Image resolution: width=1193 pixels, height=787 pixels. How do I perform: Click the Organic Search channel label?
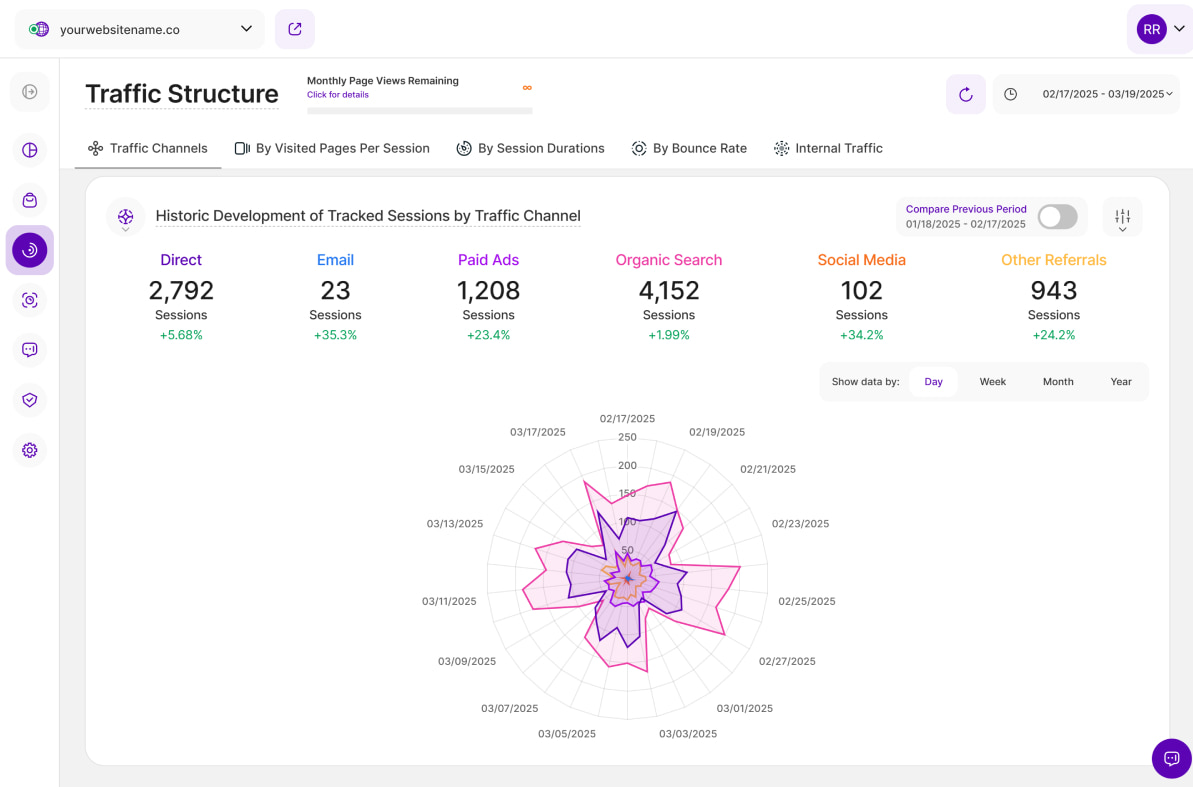coord(668,260)
